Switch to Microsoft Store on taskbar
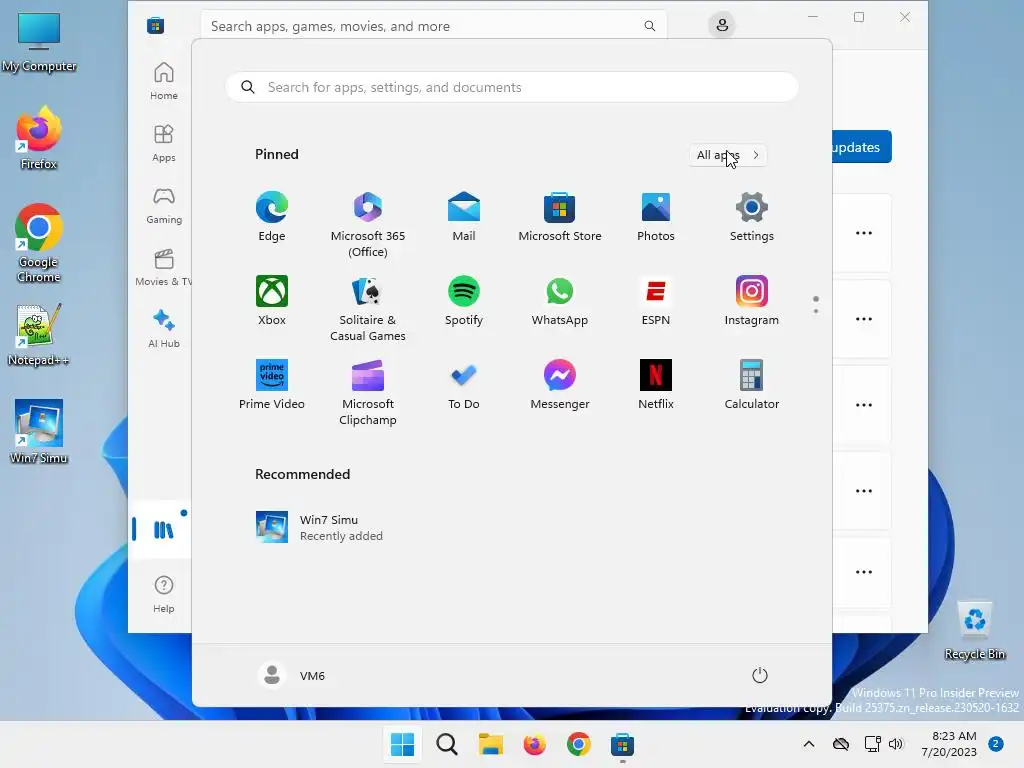1024x768 pixels. pyautogui.click(x=622, y=744)
